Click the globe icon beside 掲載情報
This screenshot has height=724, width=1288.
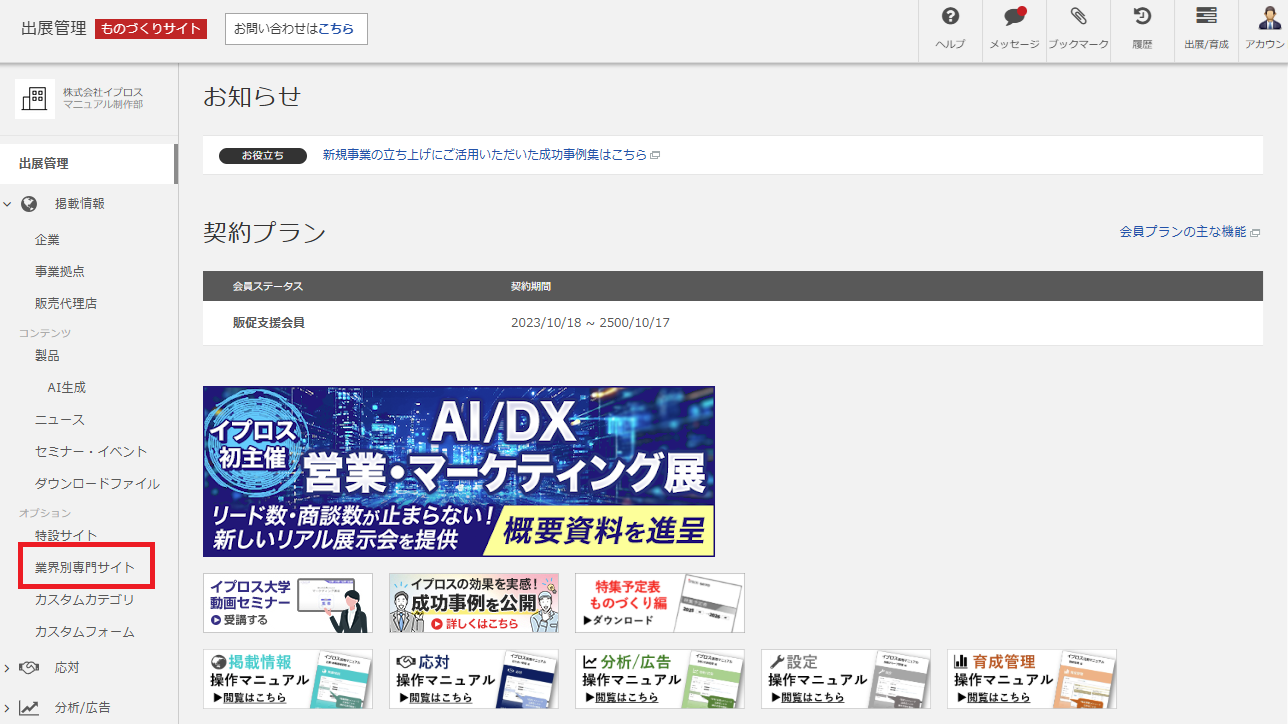pyautogui.click(x=30, y=203)
